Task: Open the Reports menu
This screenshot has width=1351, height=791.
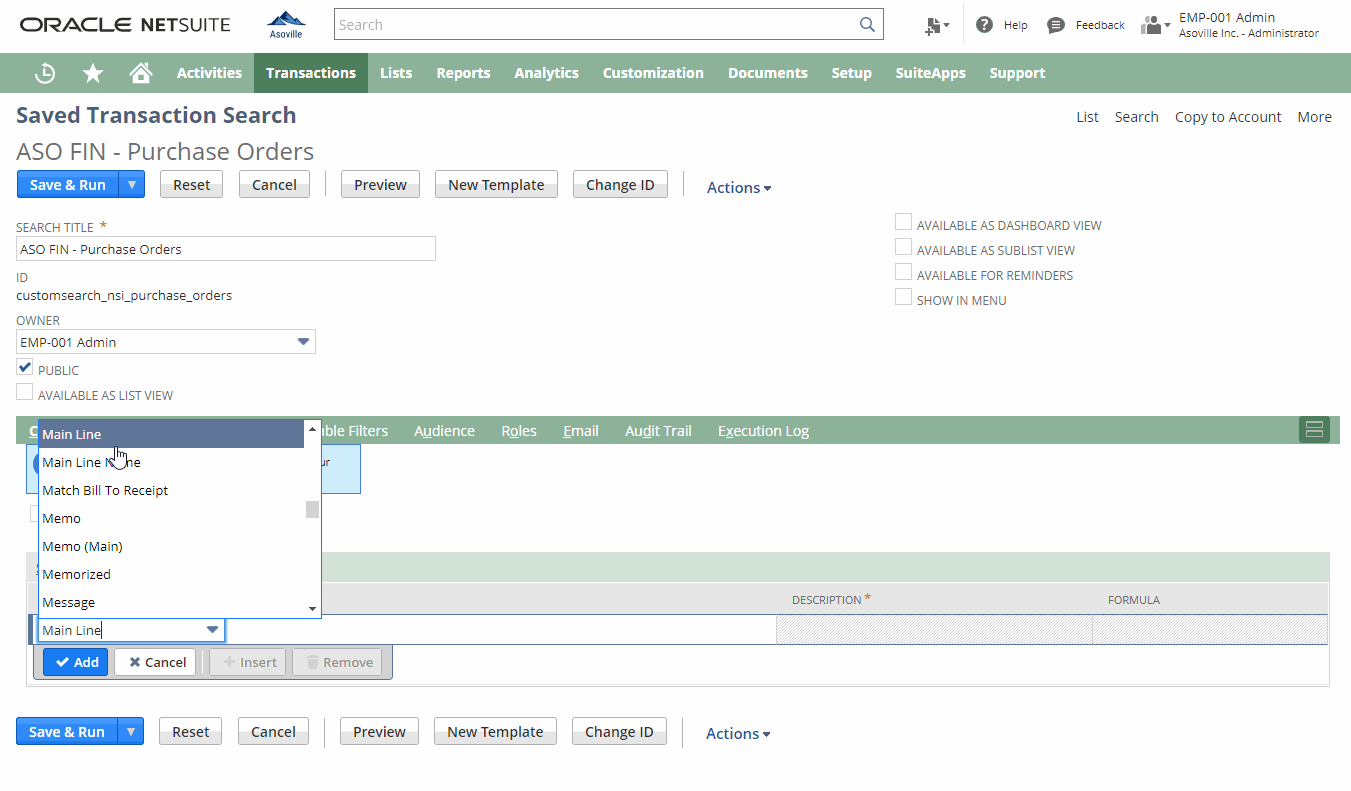Action: 463,73
